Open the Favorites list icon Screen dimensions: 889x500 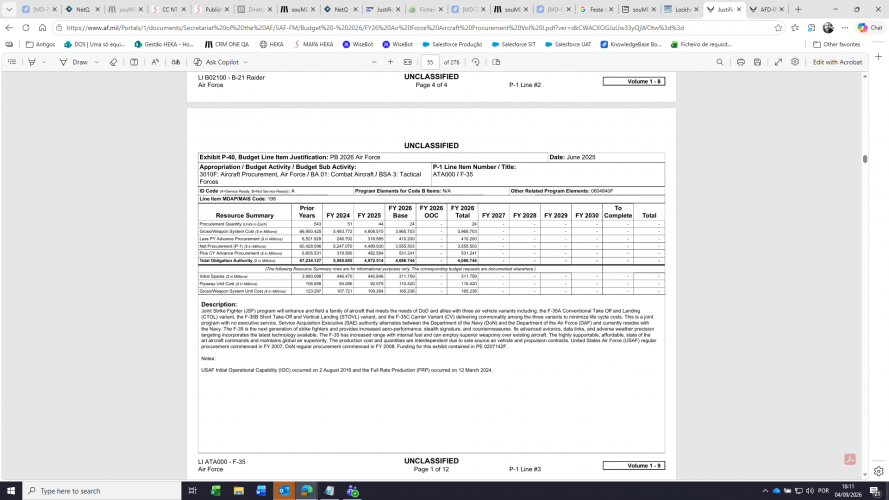click(x=795, y=28)
